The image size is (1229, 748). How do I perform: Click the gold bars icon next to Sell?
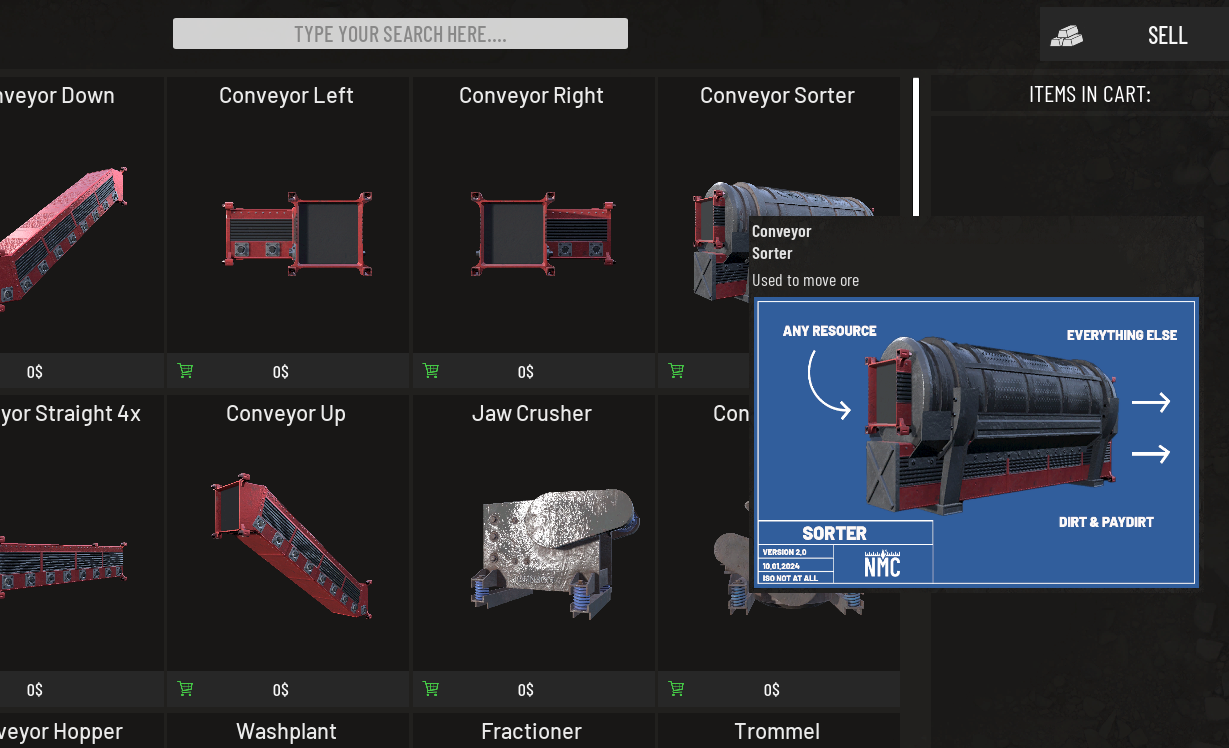click(x=1066, y=36)
